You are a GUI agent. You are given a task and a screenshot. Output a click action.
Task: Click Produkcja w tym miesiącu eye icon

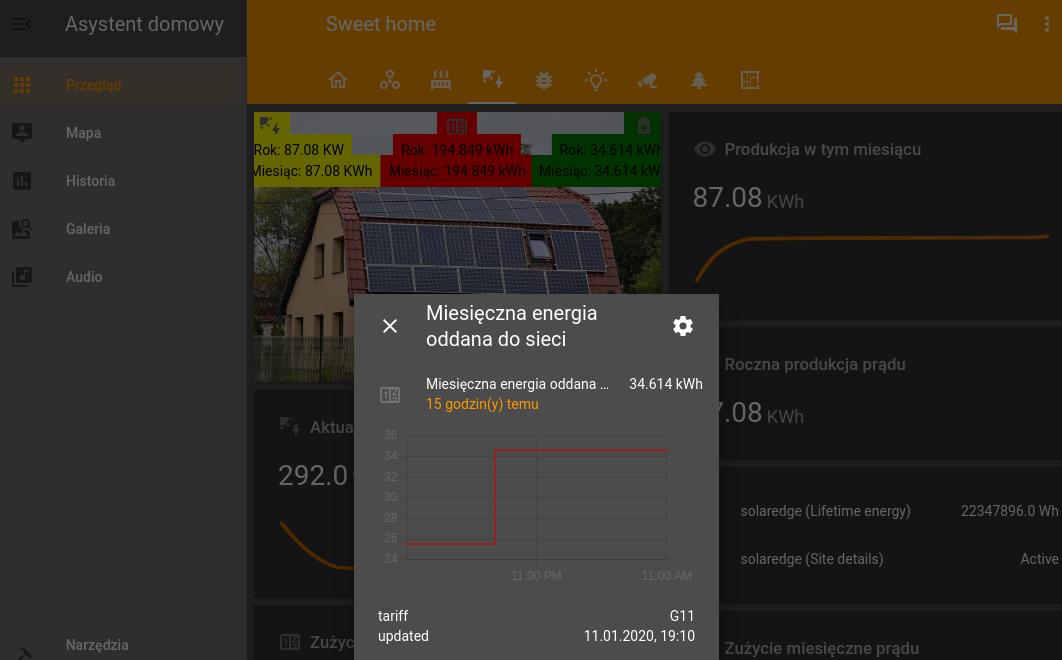[705, 149]
